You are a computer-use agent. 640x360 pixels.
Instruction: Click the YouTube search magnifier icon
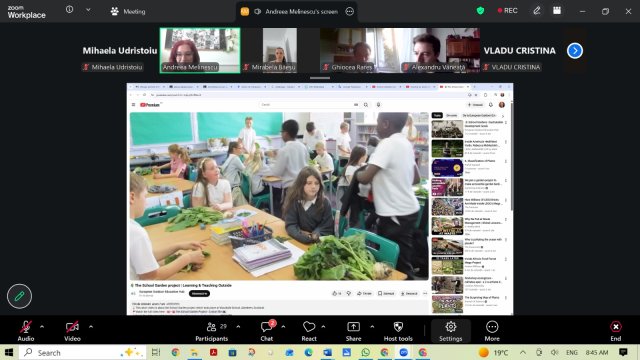pos(366,105)
